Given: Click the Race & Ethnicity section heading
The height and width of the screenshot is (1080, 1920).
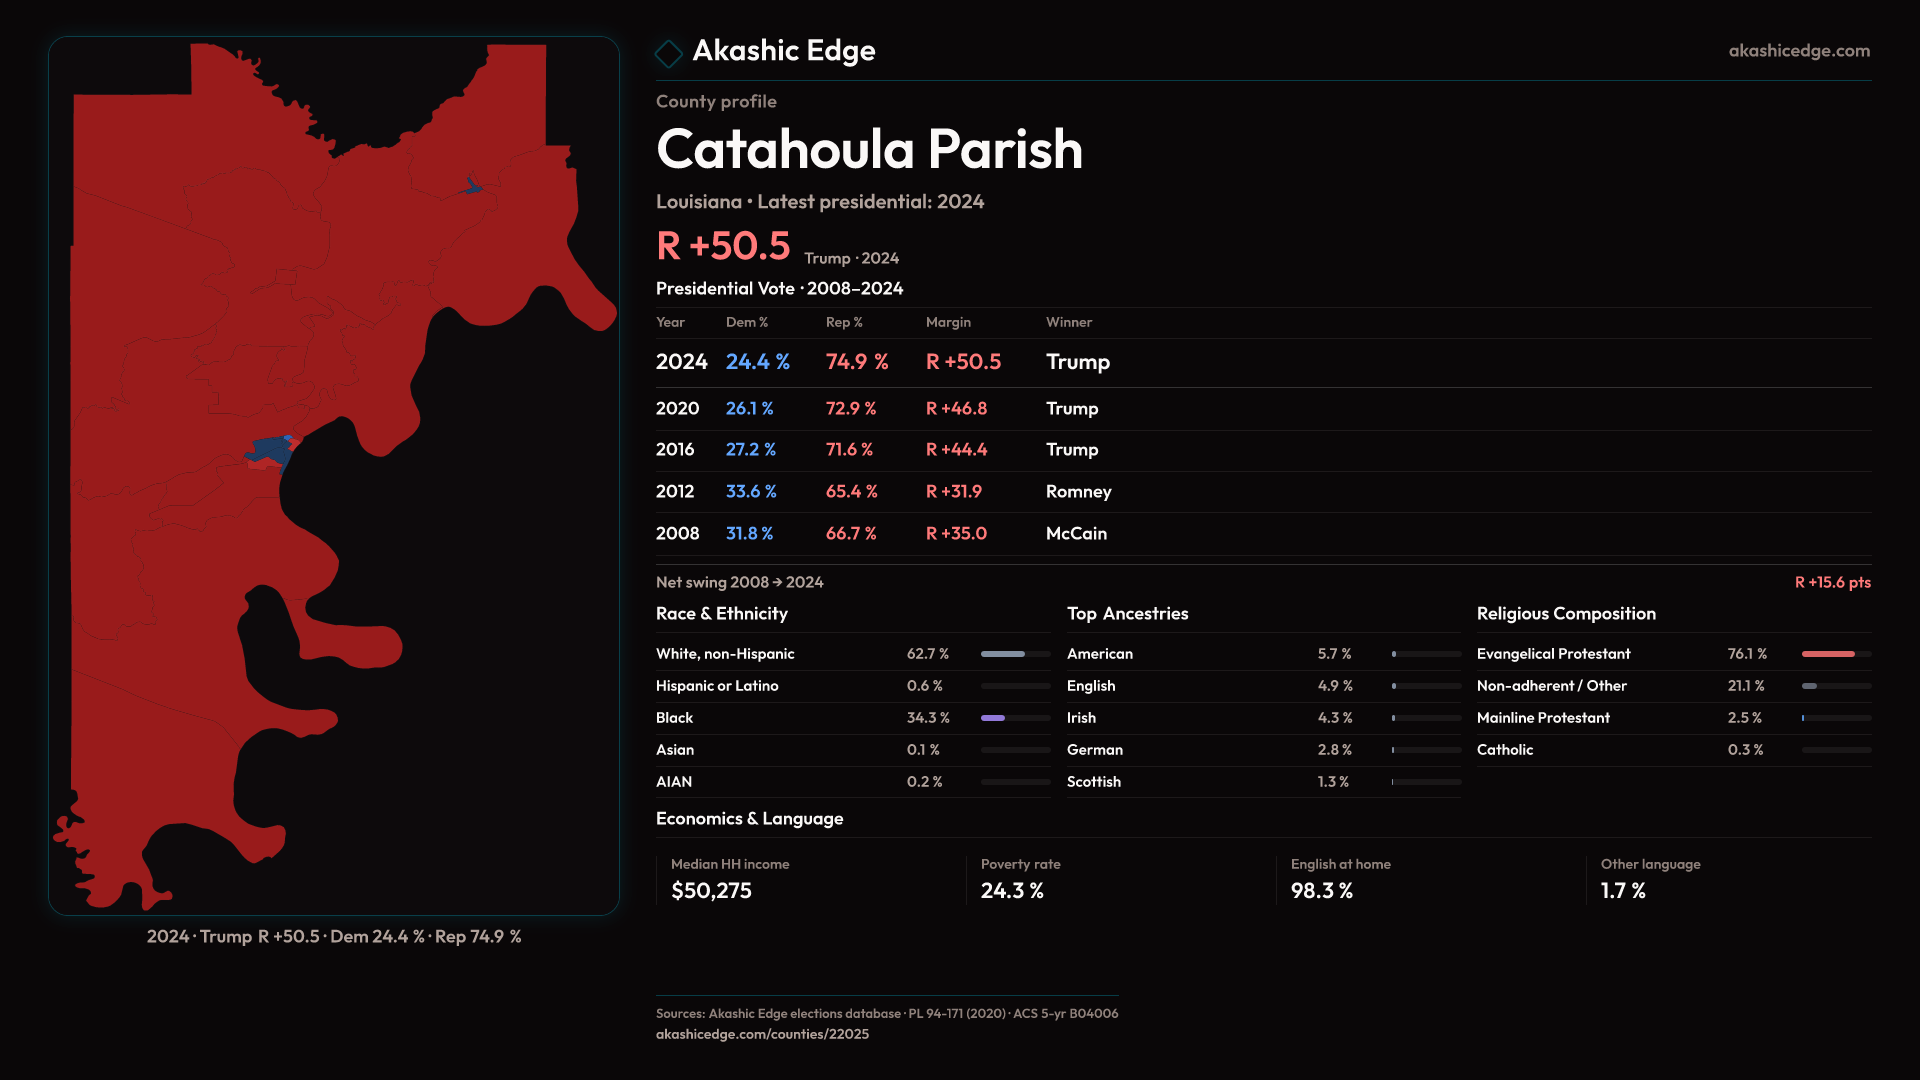Looking at the screenshot, I should (x=721, y=614).
